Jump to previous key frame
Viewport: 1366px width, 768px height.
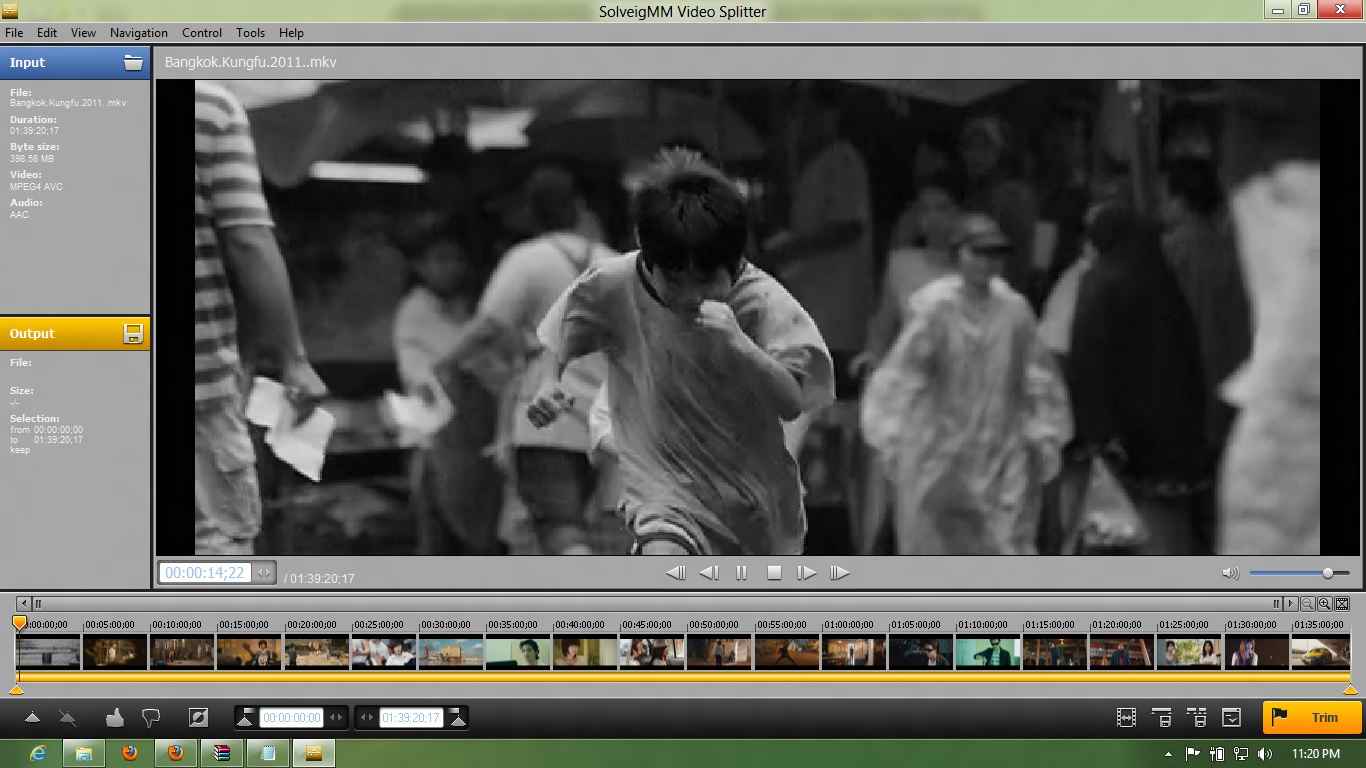676,573
